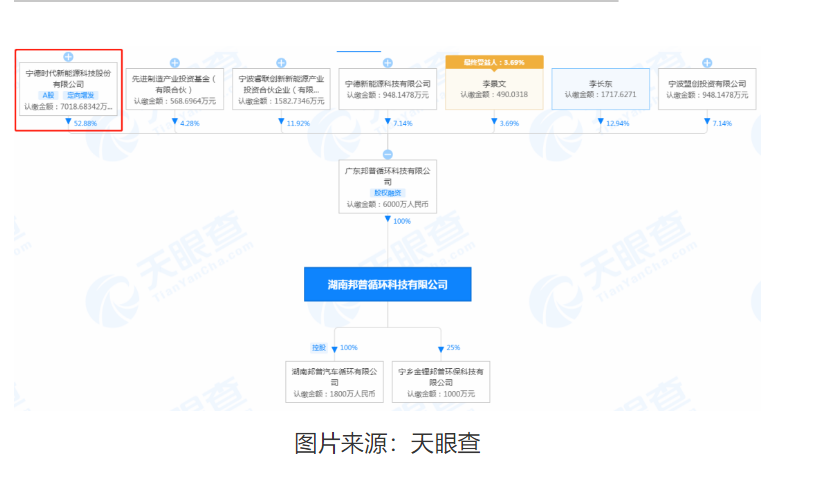Expand plus icon above 宁德时代新能源科技股份有限公司
Viewport: 813px width, 479px height.
click(x=68, y=57)
